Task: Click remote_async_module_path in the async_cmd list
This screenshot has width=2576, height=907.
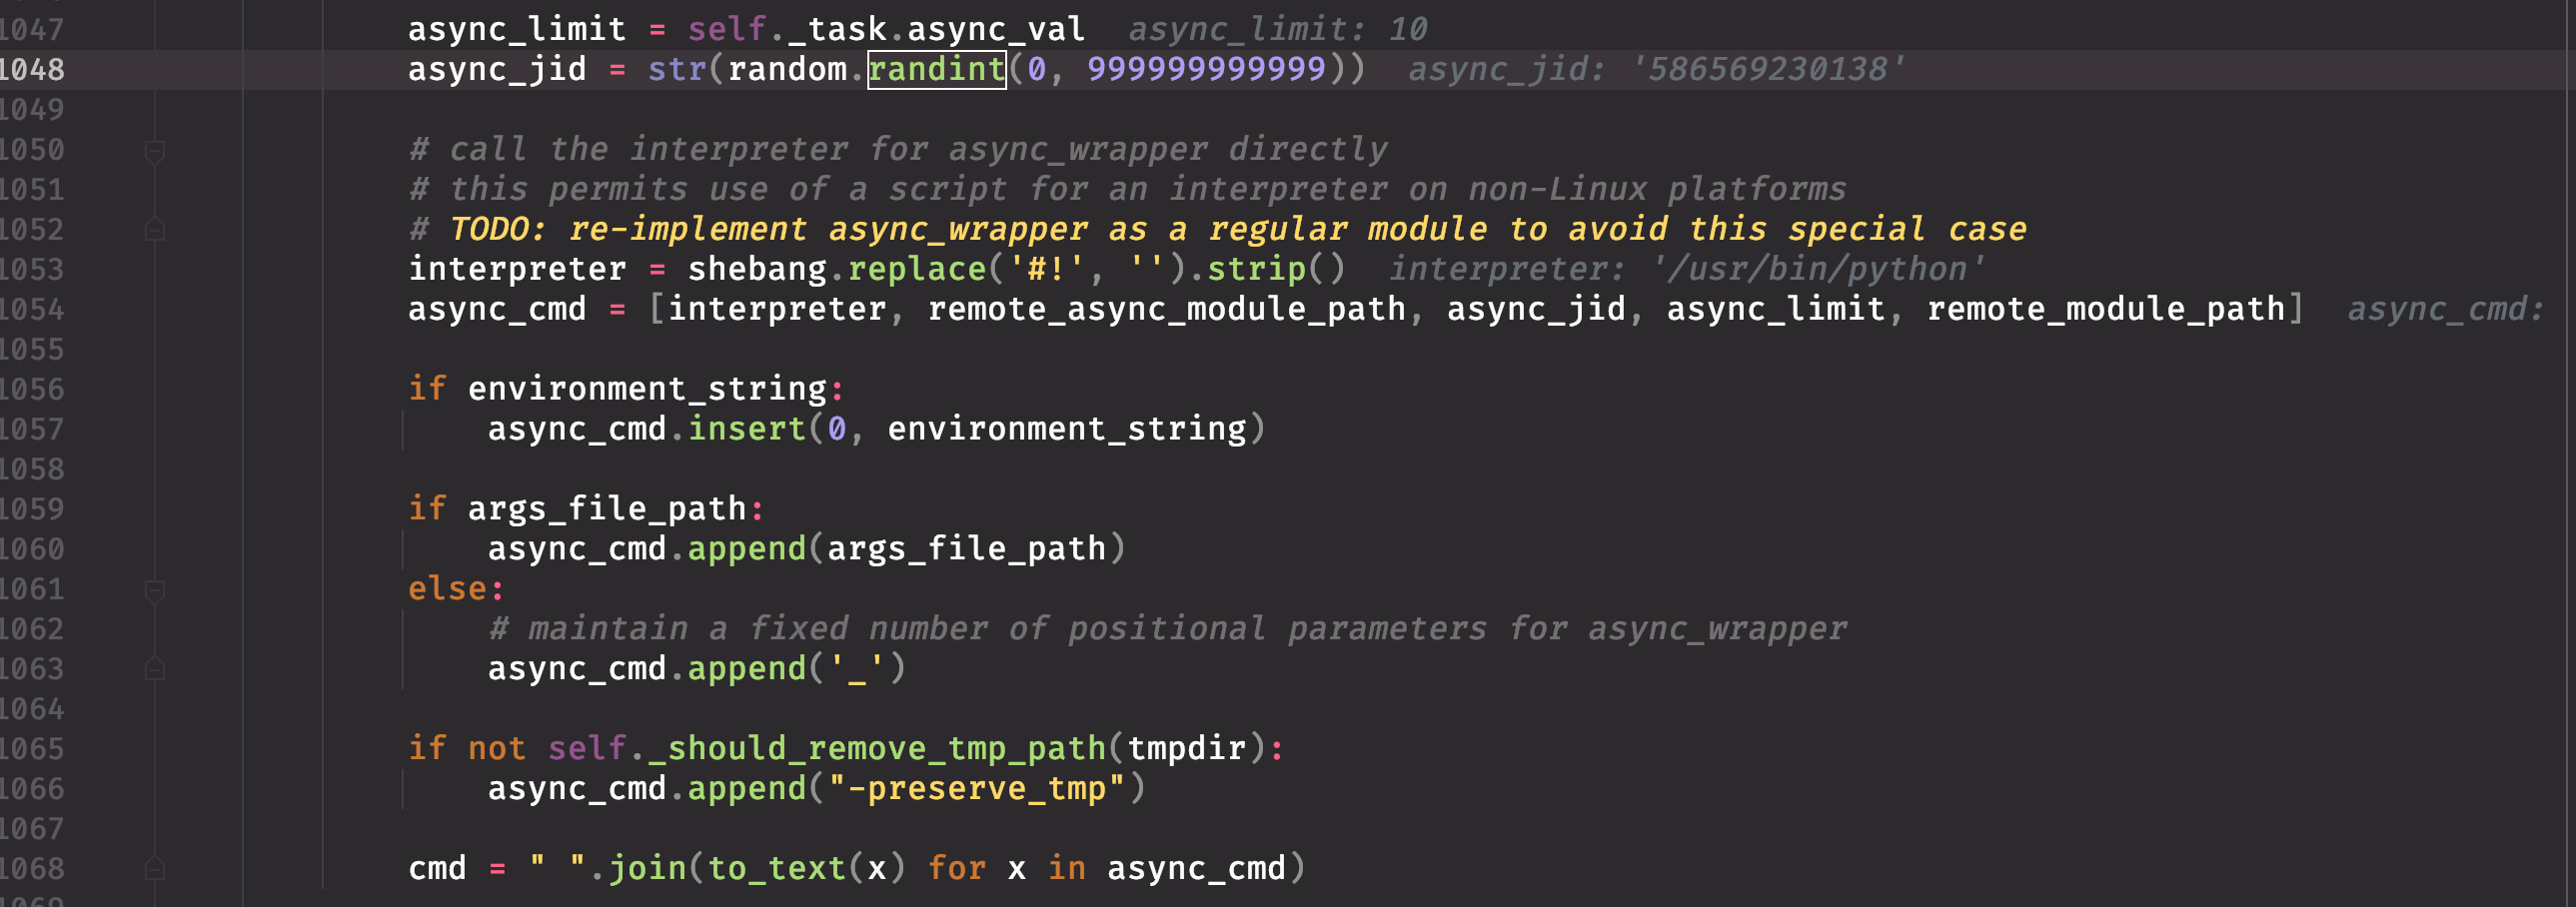Action: (1166, 310)
